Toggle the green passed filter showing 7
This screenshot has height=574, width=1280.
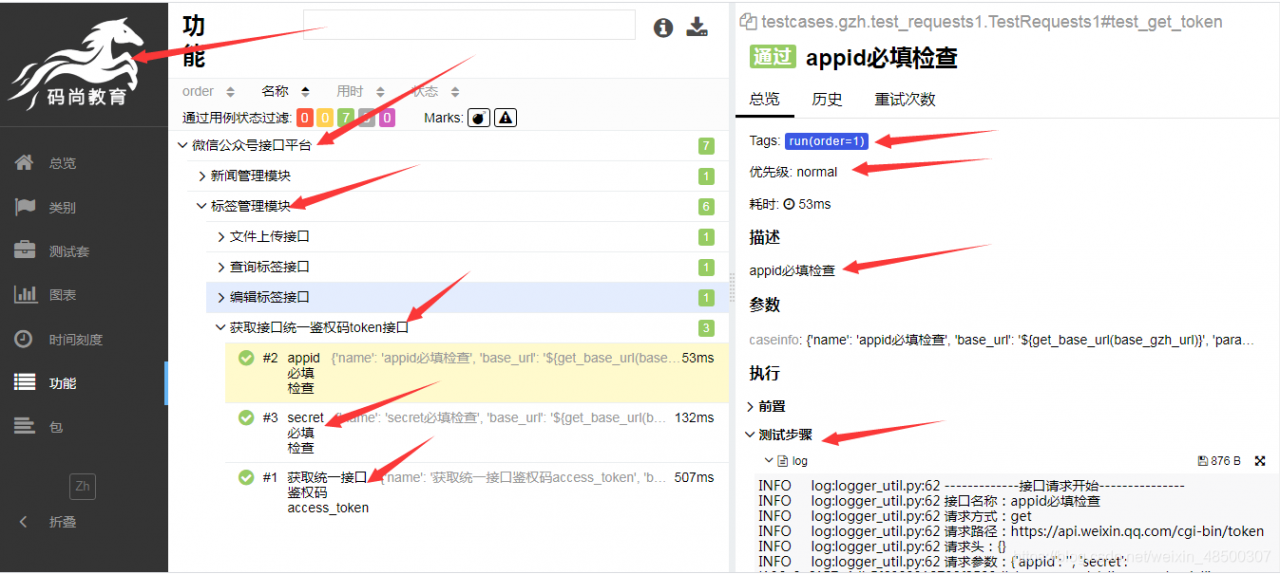point(346,118)
